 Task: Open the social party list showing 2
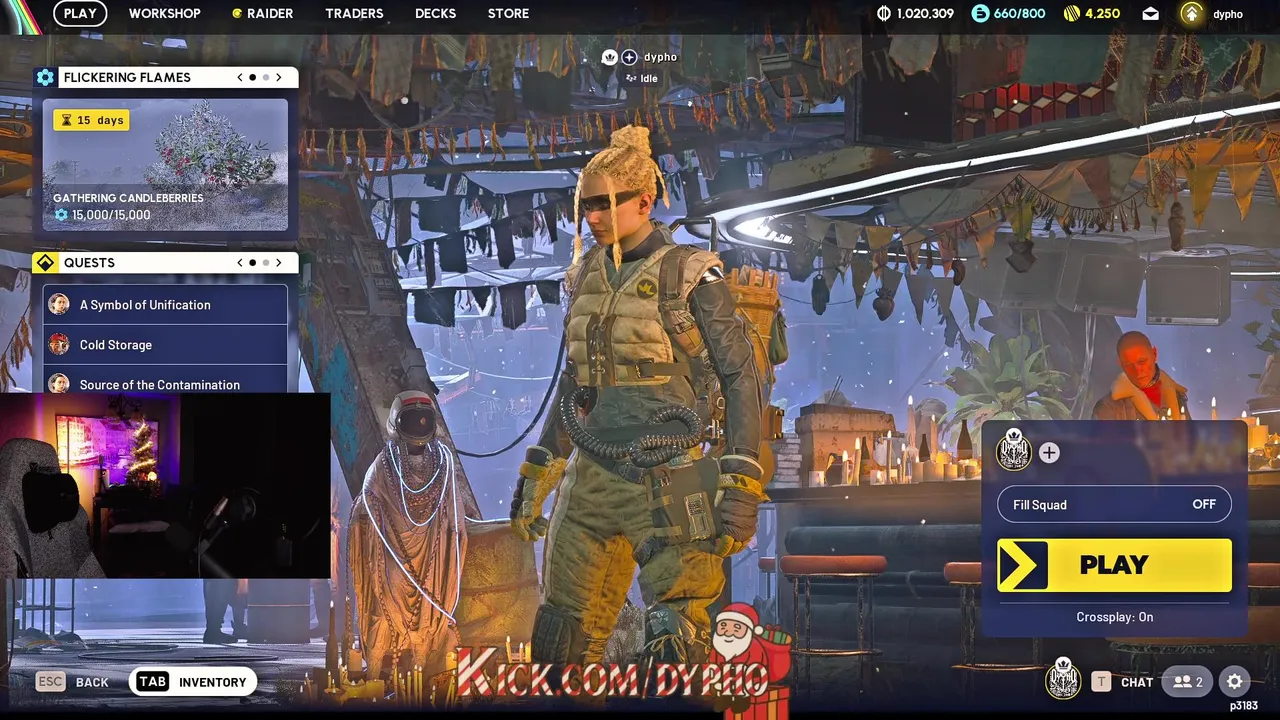tap(1187, 682)
